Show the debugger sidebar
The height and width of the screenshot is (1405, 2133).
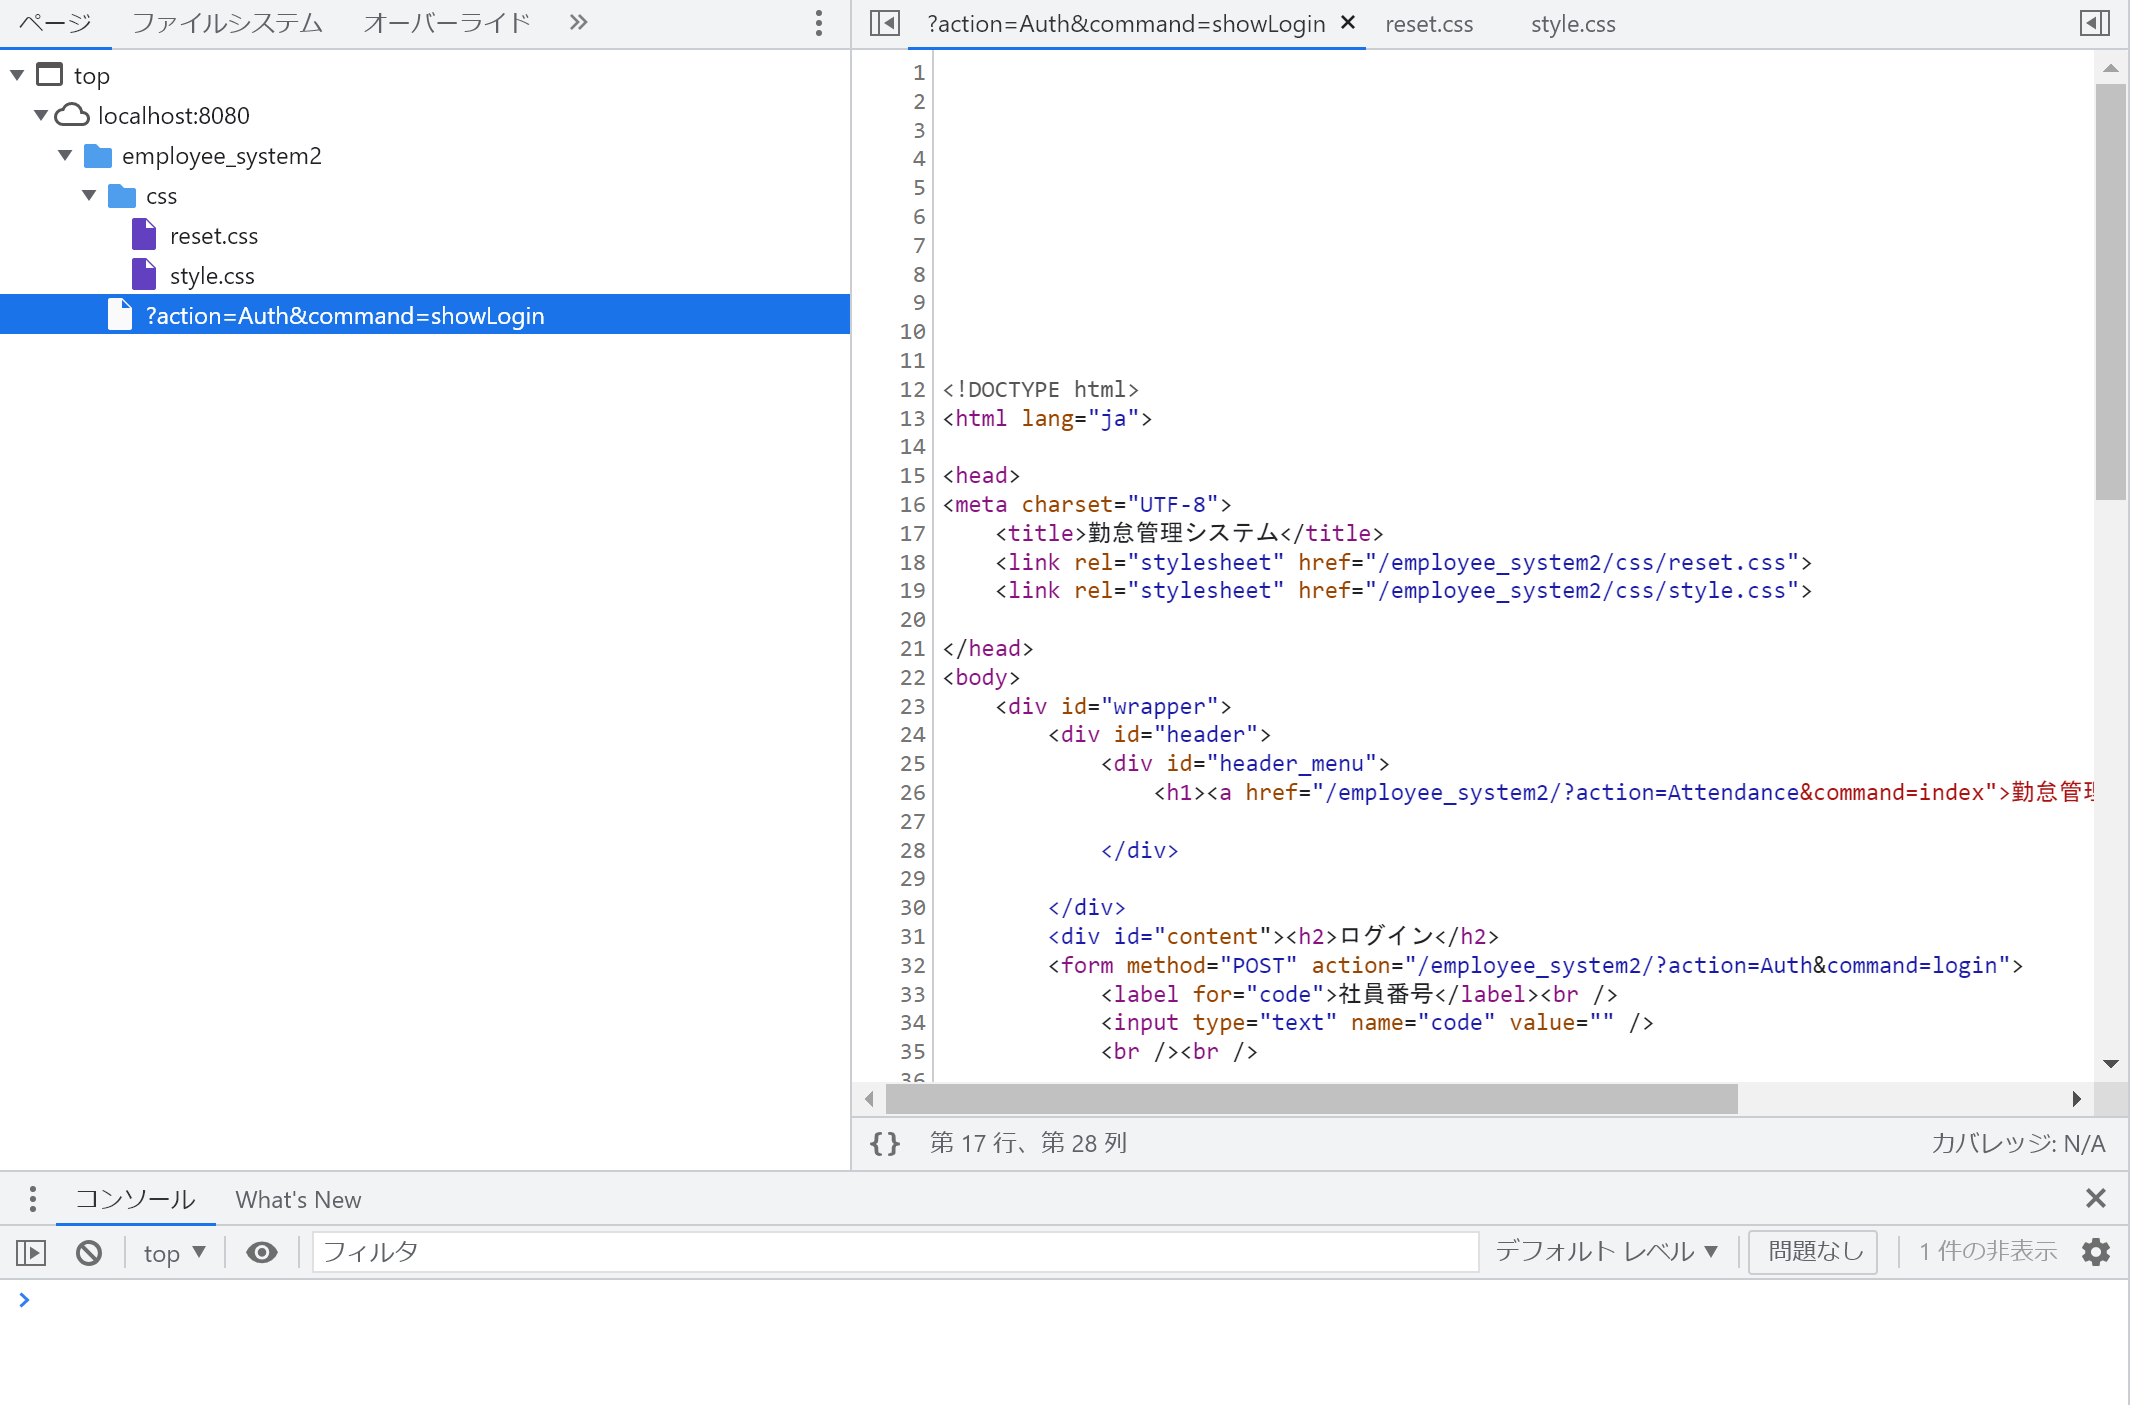[2096, 22]
